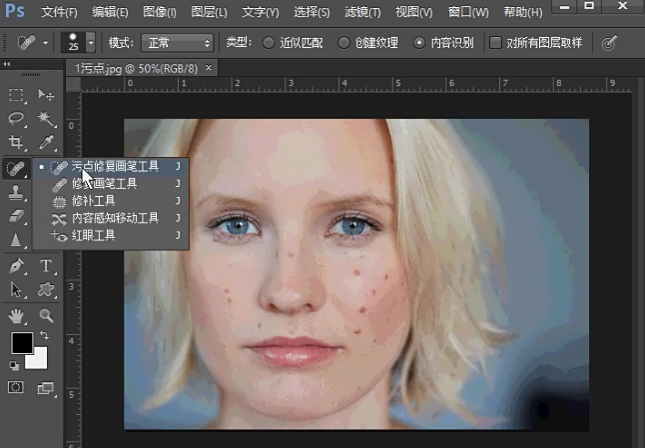Select the Clone Stamp tool

(16, 192)
